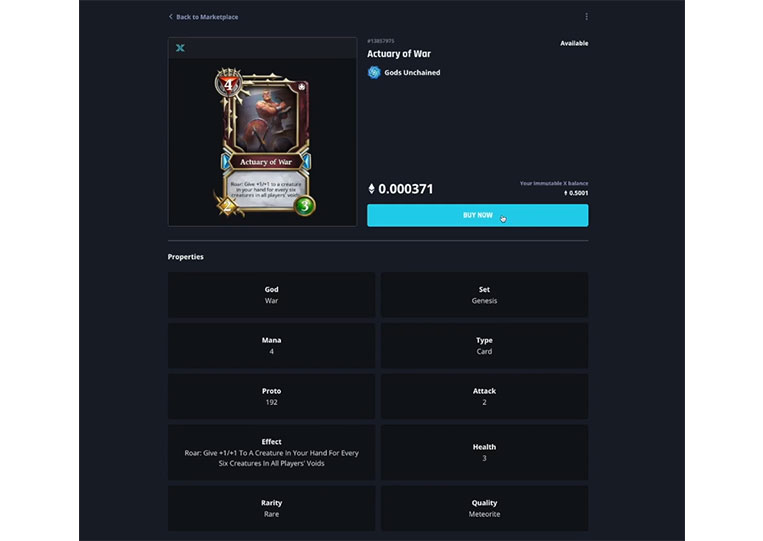Select the Set Genesis property tile
This screenshot has width=763, height=541.
pos(484,295)
